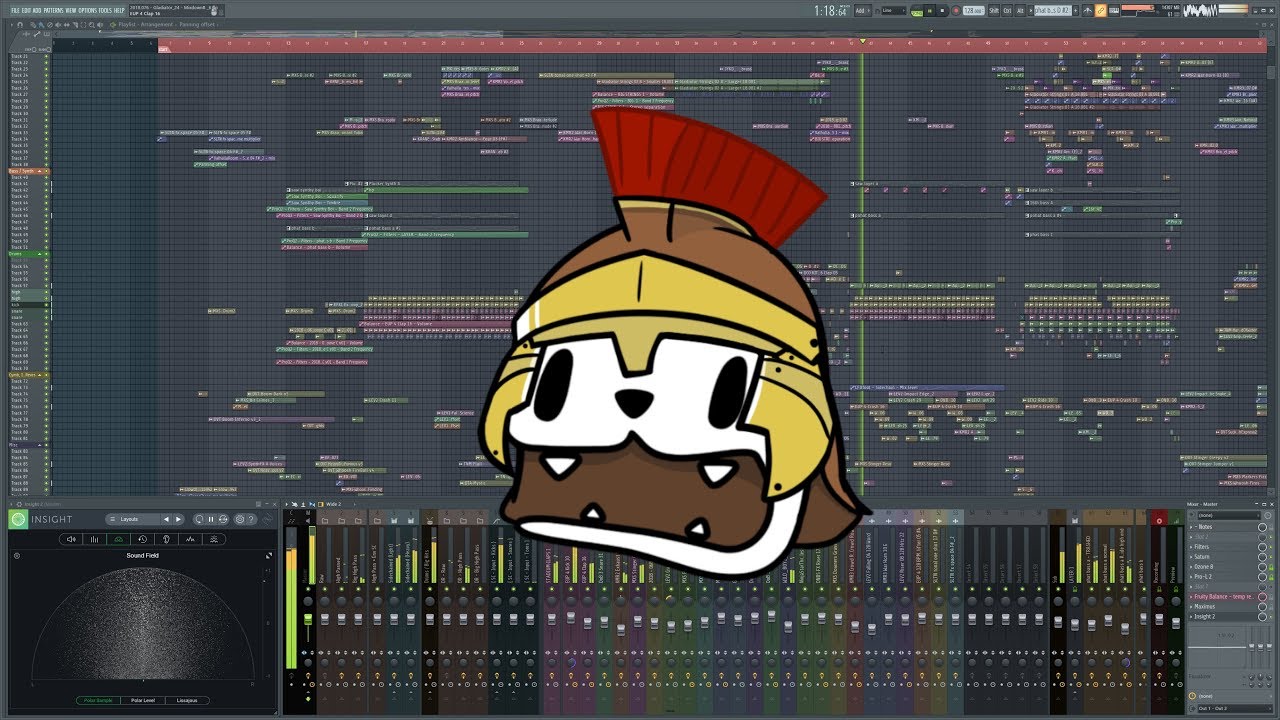This screenshot has width=1280, height=720.
Task: Open the Line snap dropdown
Action: [894, 10]
